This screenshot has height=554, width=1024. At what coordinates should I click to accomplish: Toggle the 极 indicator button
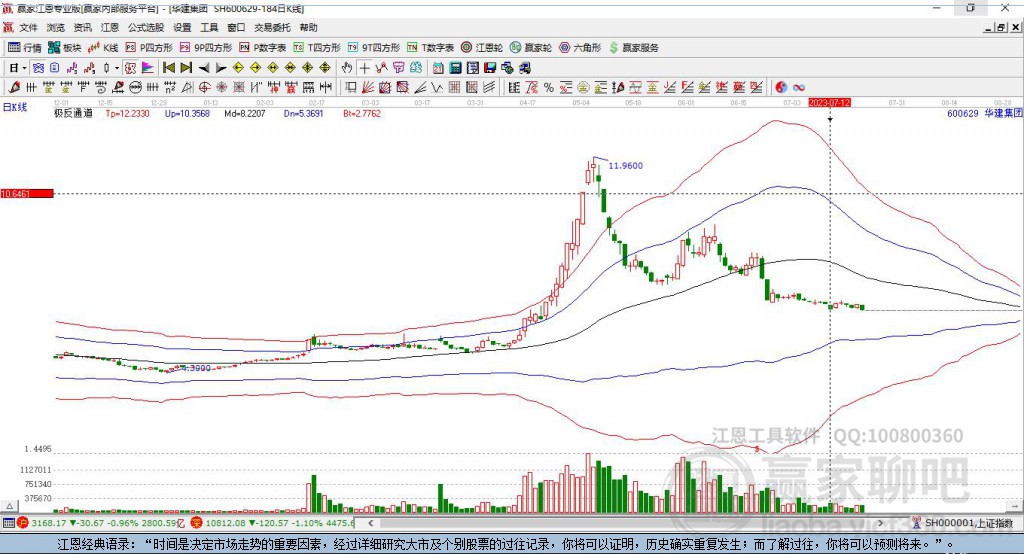(131, 68)
